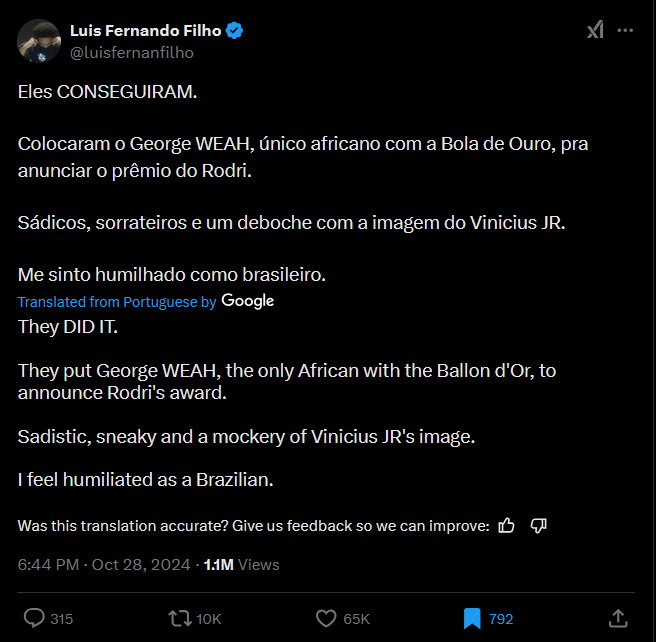Open Luis Fernando Filho's profile picture
The image size is (656, 642).
pos(38,40)
